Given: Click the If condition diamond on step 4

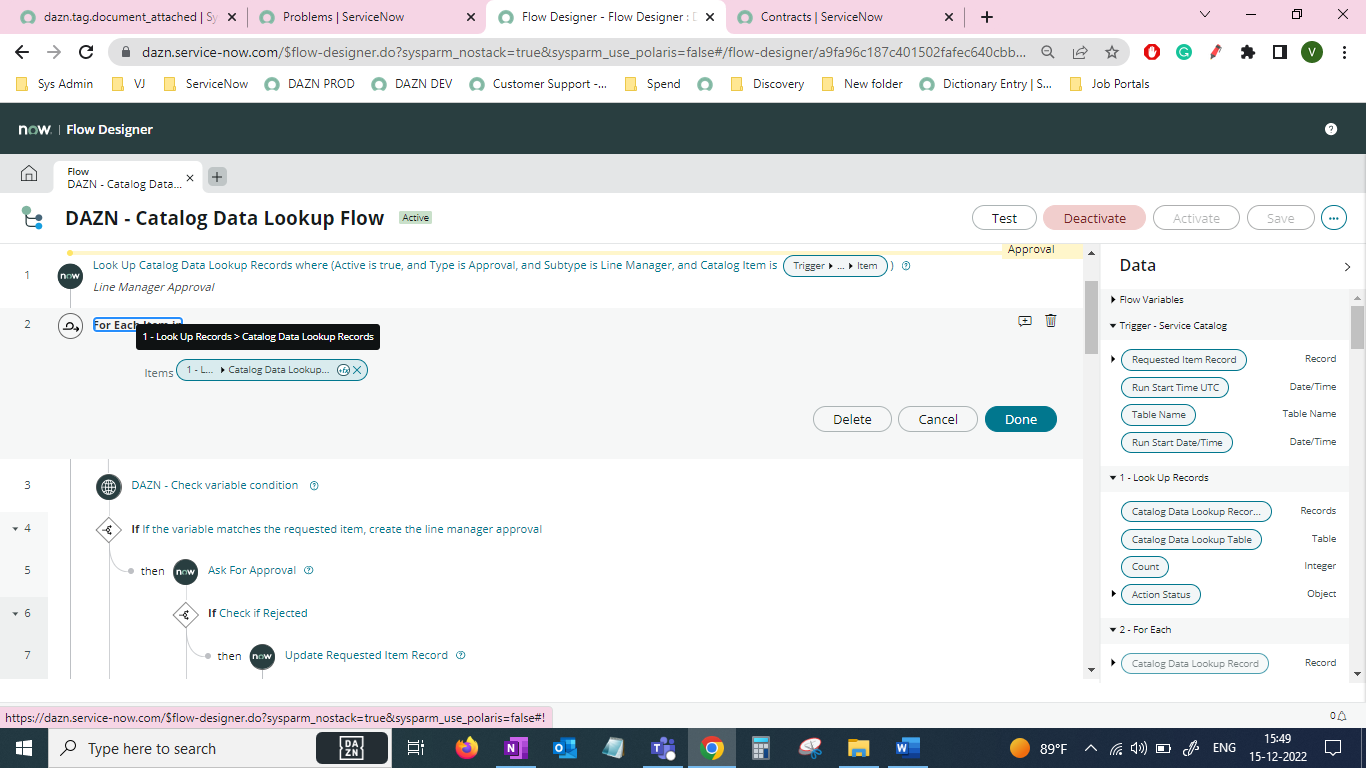Looking at the screenshot, I should [x=109, y=530].
